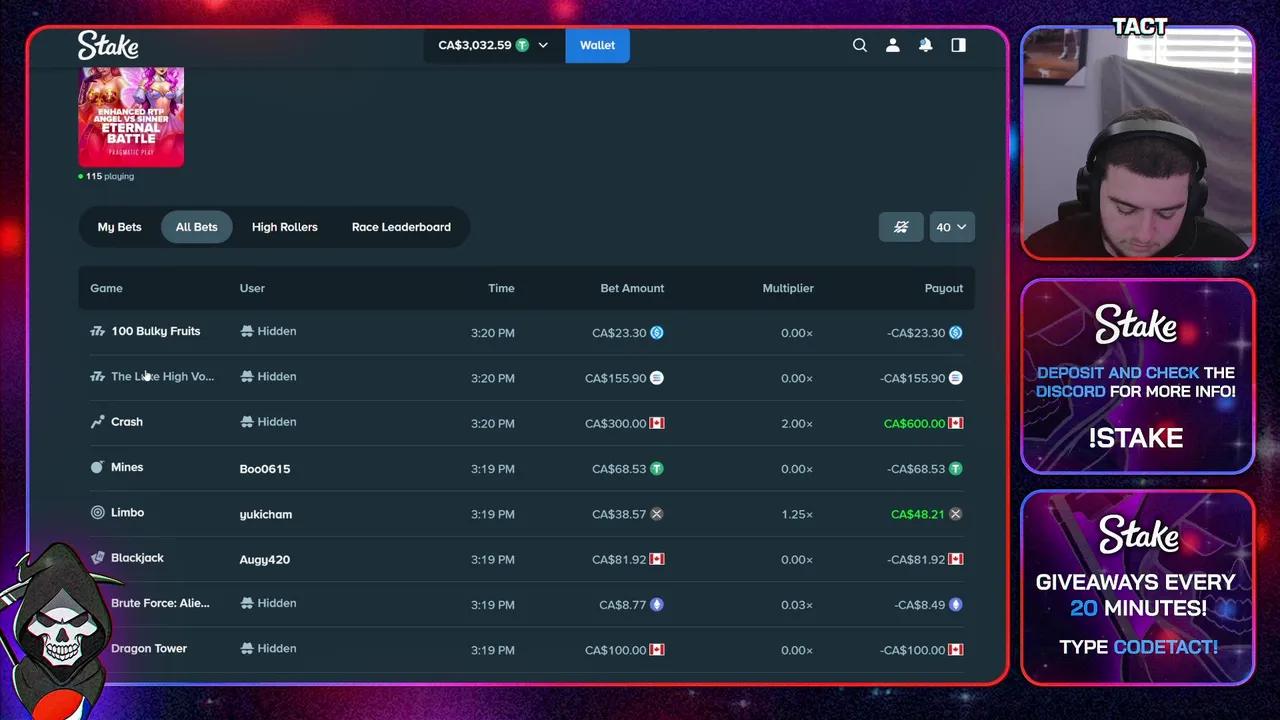
Task: Click the 115 playing count text
Action: click(x=110, y=176)
